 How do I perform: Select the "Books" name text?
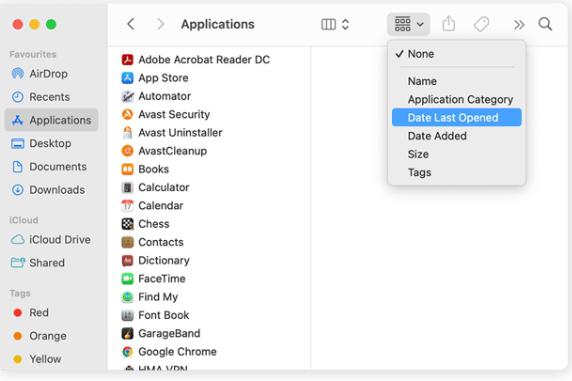(x=154, y=169)
